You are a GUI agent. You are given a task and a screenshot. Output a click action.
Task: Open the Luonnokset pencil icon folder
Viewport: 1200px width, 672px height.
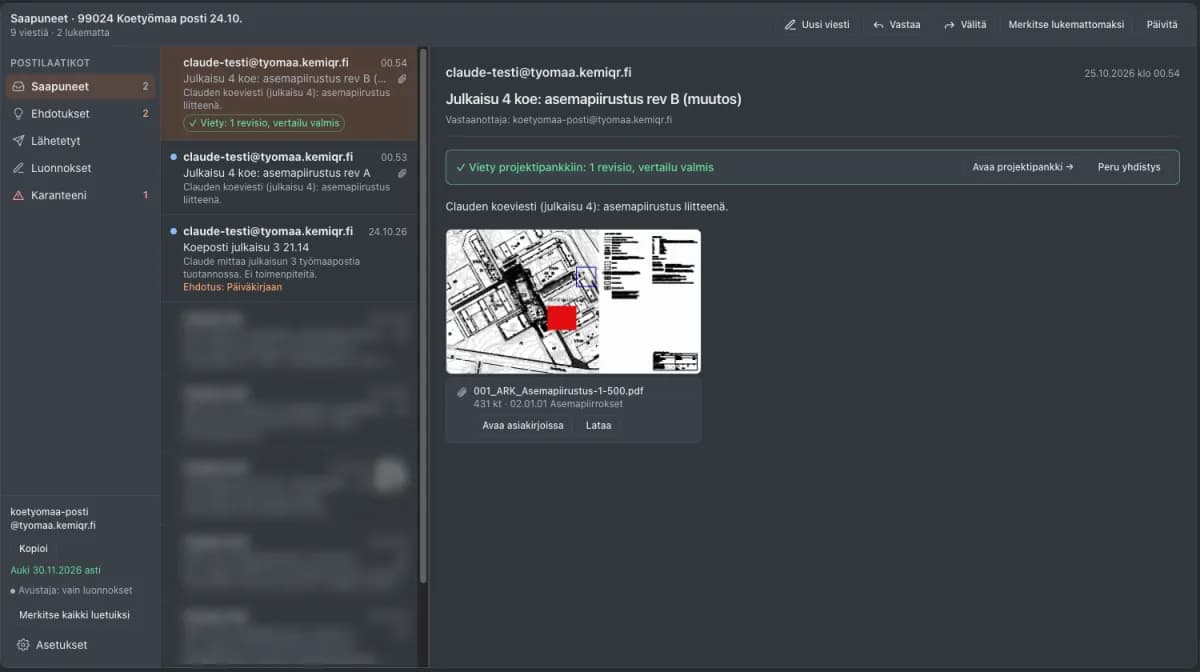pyautogui.click(x=19, y=168)
